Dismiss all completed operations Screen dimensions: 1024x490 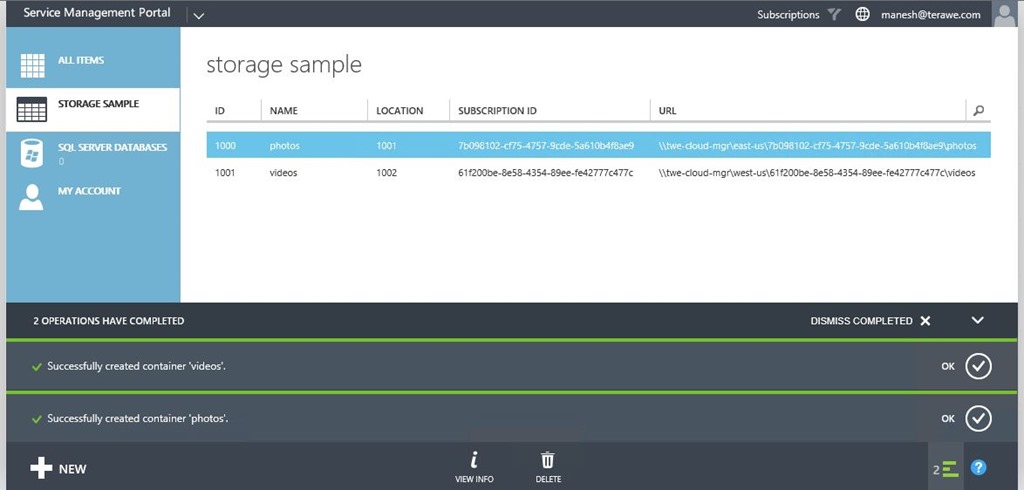point(870,321)
